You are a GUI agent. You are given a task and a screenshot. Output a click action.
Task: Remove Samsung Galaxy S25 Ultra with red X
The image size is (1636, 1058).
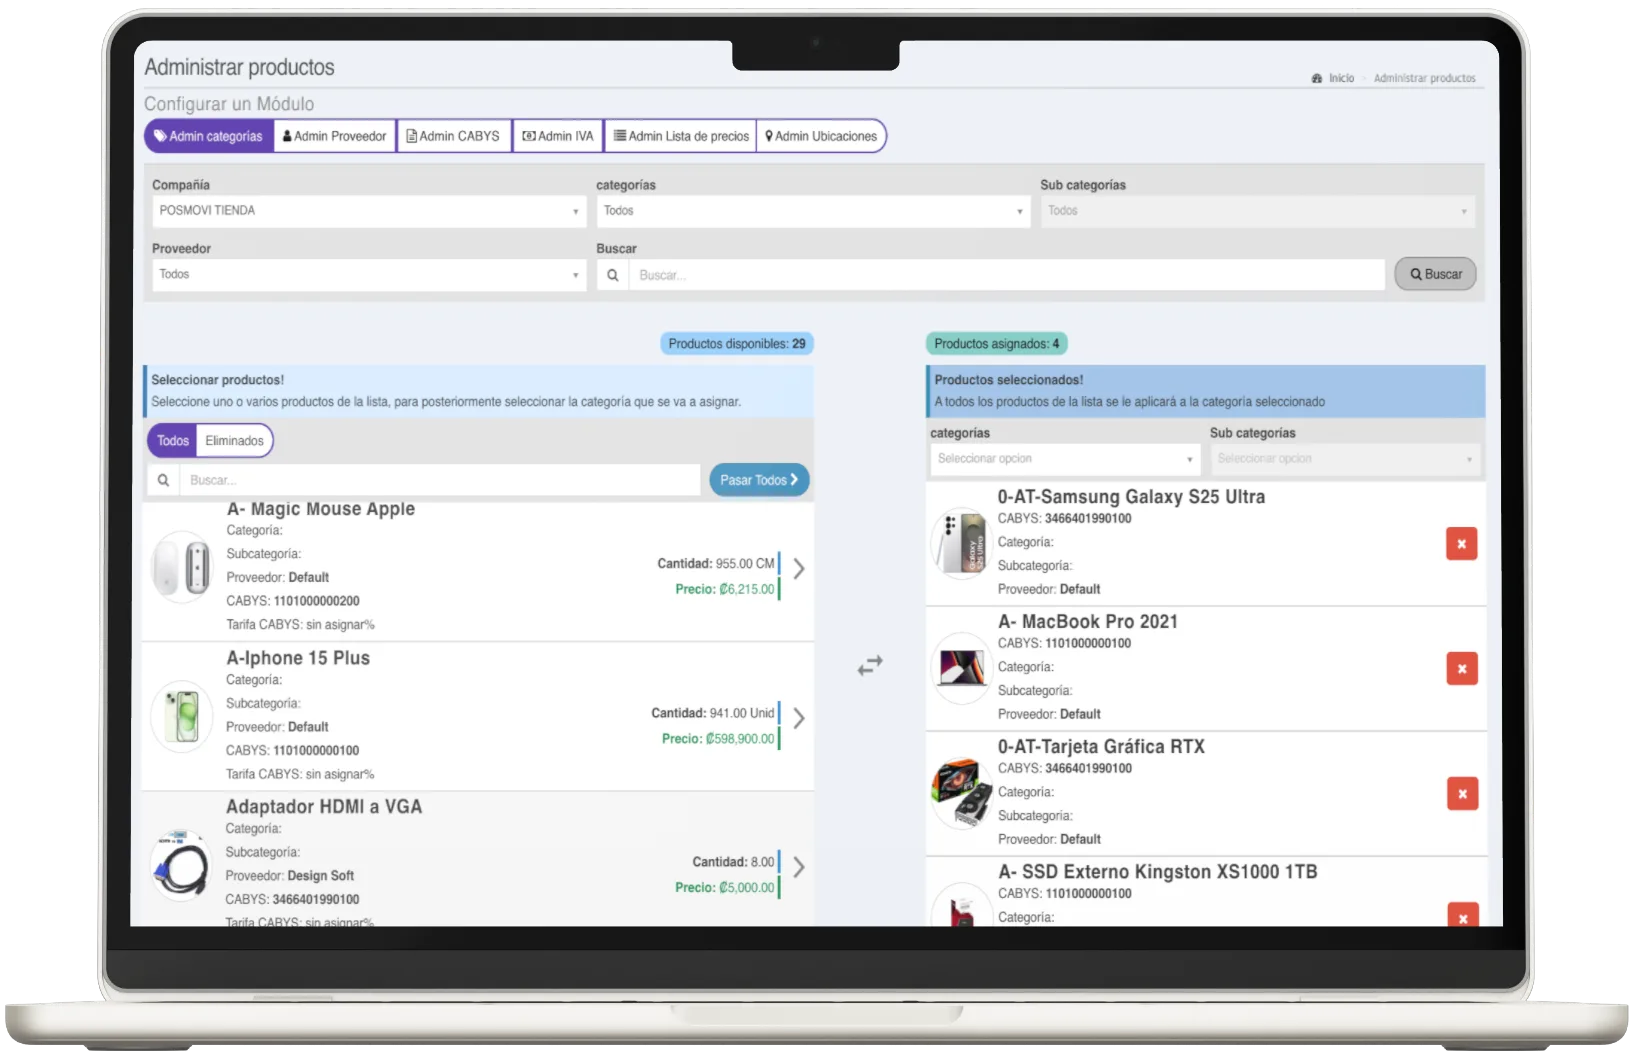[x=1462, y=543]
